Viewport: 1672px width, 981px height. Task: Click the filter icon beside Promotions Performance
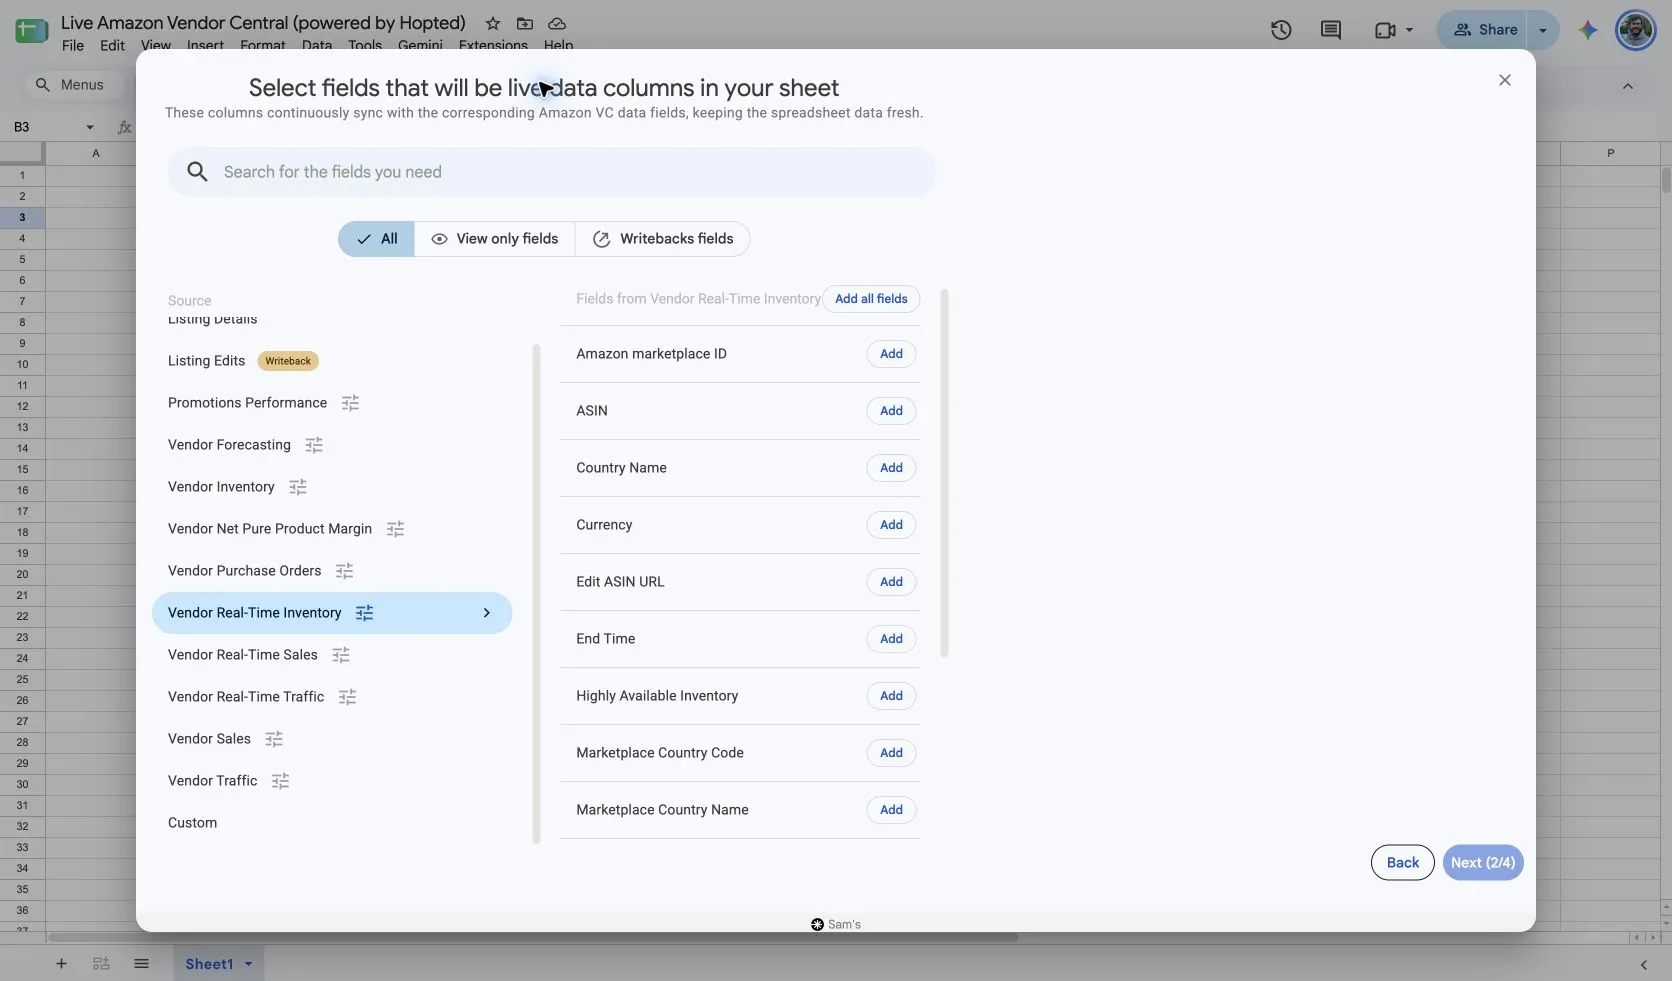click(350, 403)
